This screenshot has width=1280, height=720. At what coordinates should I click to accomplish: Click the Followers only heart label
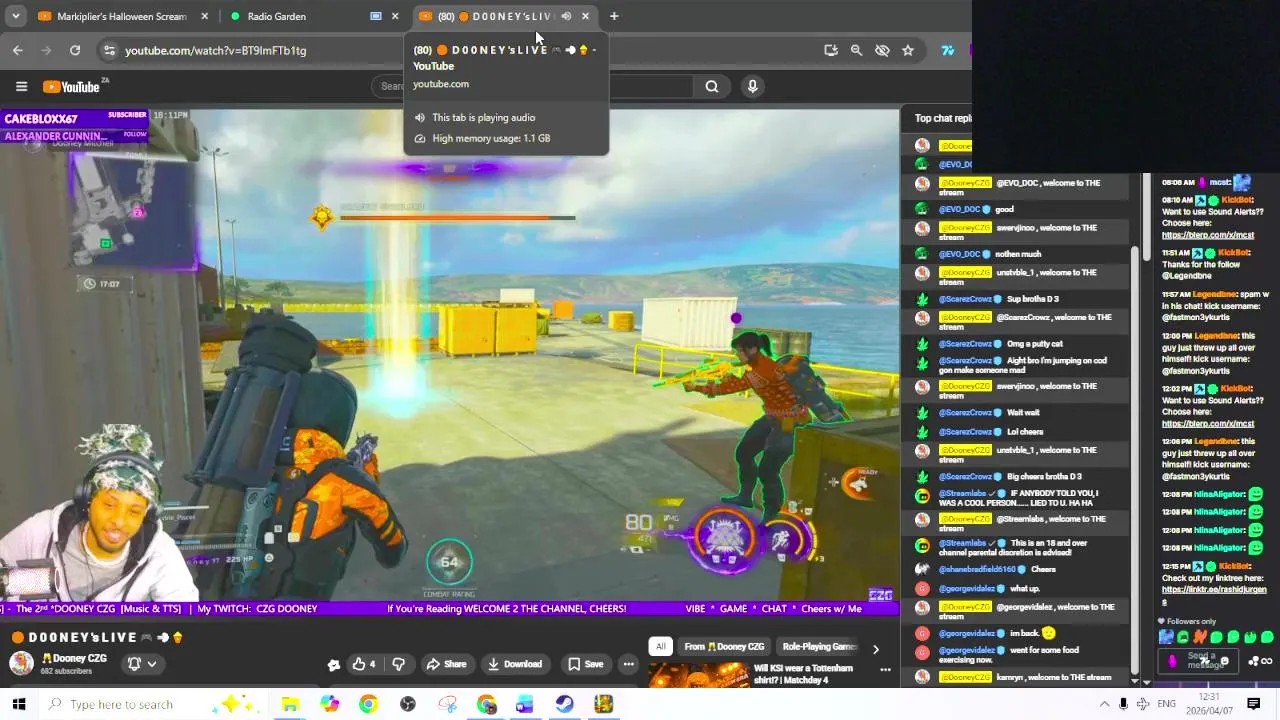[x=1187, y=621]
